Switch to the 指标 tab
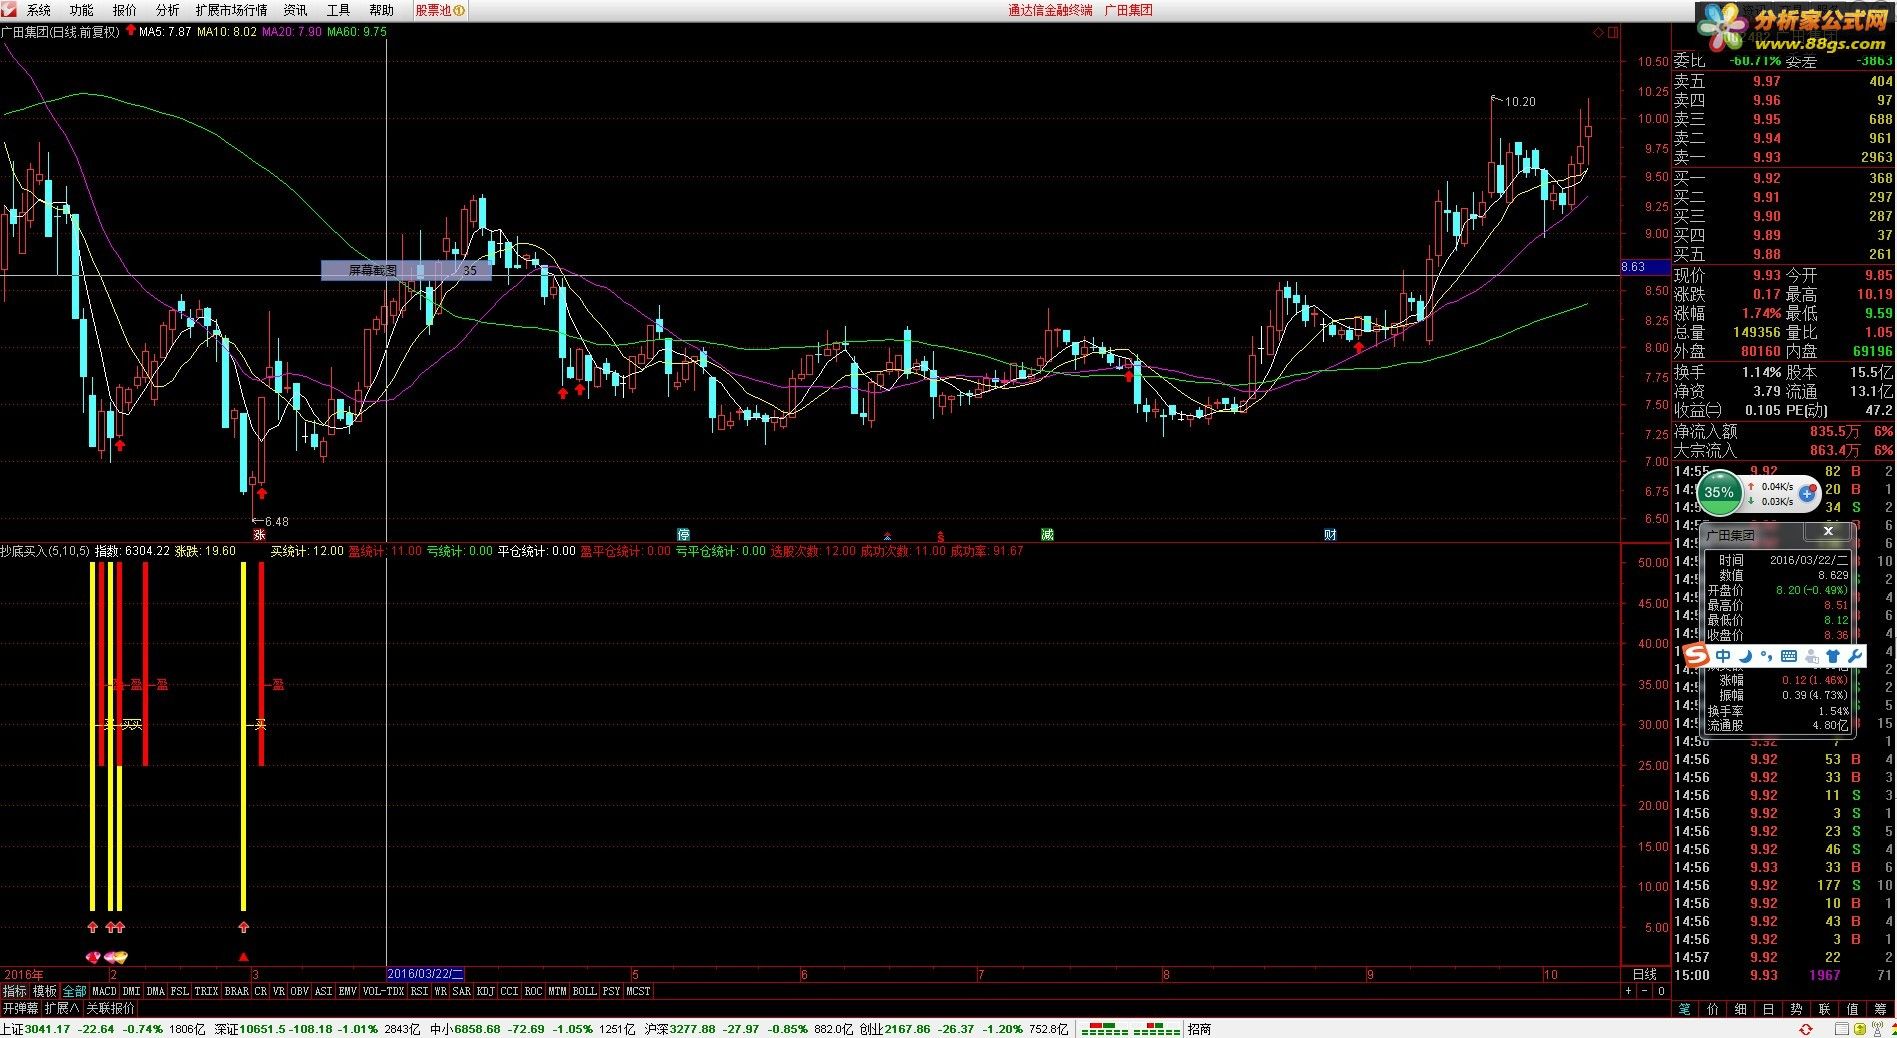 click(x=14, y=991)
